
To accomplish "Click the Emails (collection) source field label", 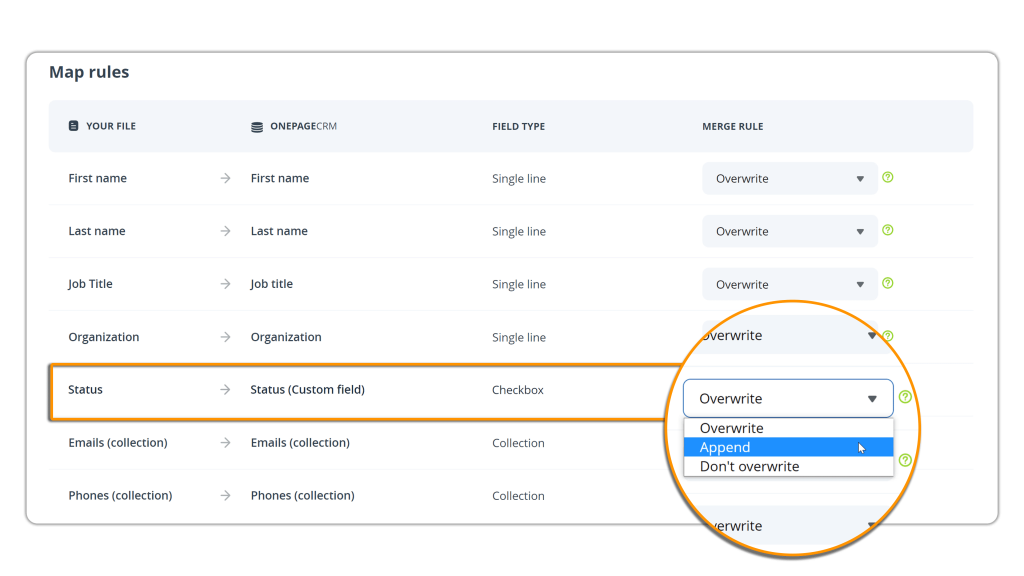I will click(x=118, y=443).
